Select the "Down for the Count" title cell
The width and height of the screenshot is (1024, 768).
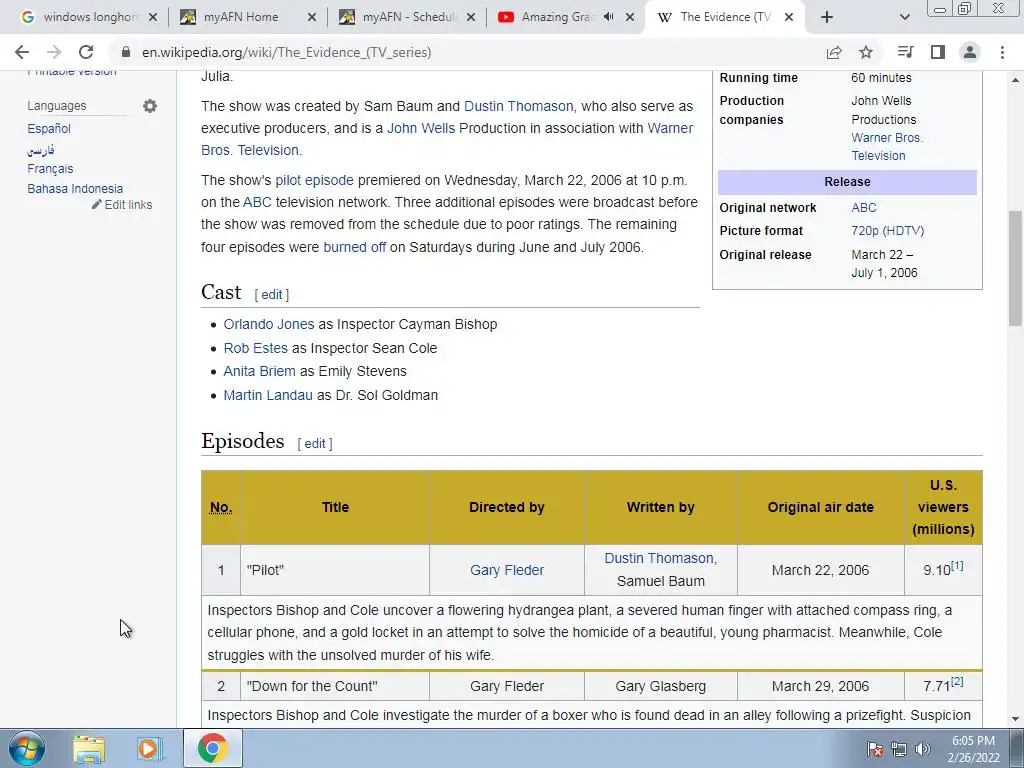click(335, 686)
